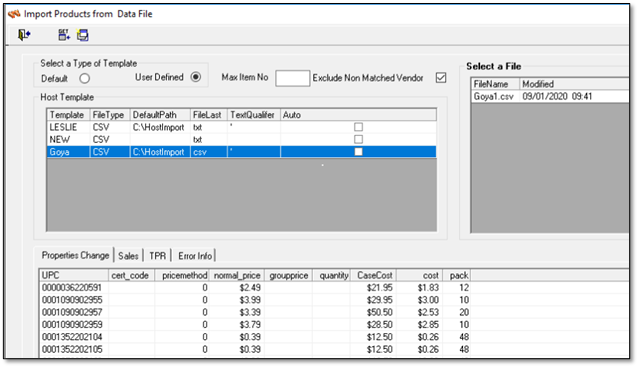Click the FileType column header
Image resolution: width=639 pixels, height=368 pixels.
[x=110, y=115]
